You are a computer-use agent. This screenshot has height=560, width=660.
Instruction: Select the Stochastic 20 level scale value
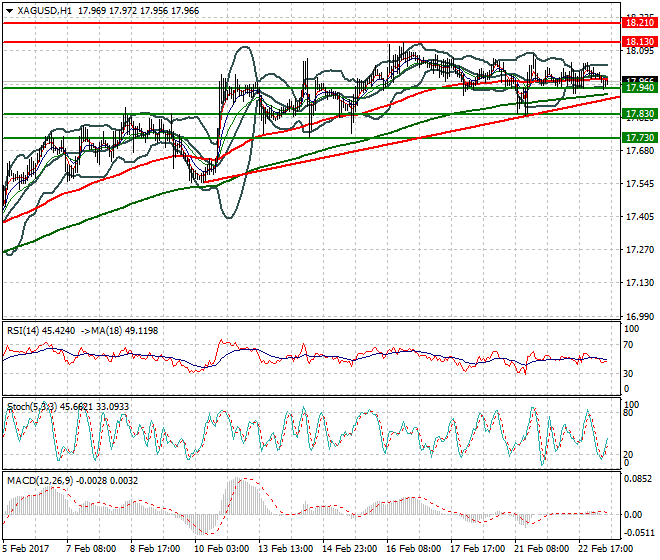point(628,455)
